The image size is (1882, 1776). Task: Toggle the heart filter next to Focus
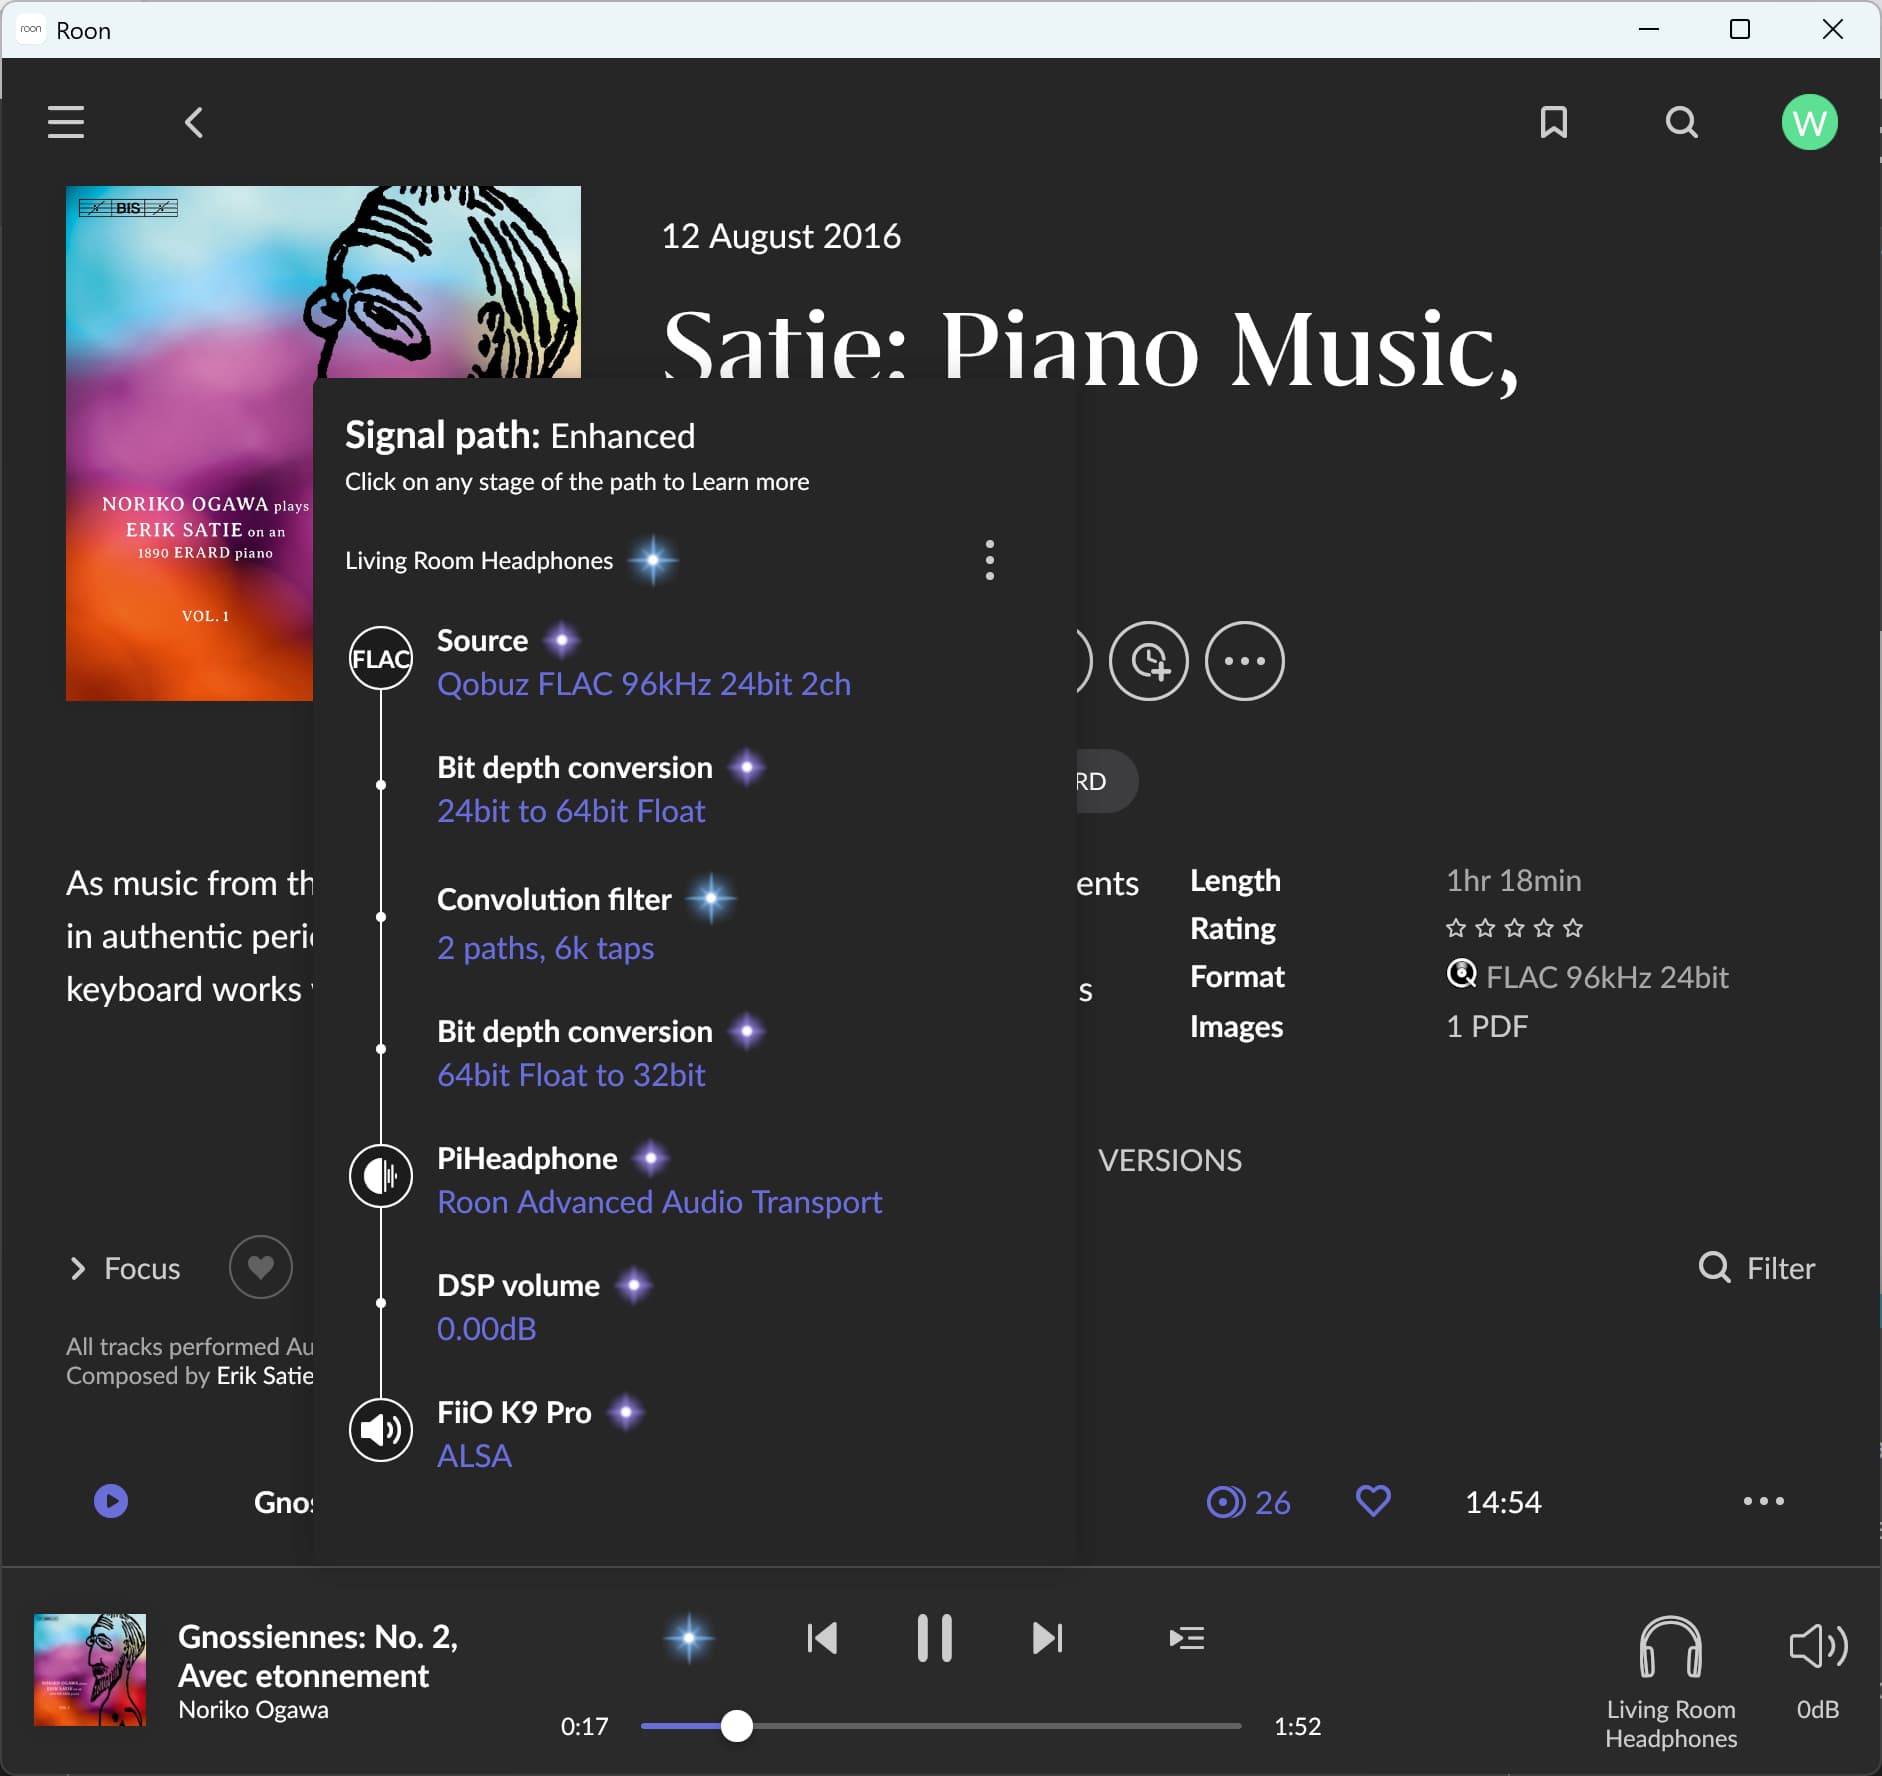pos(260,1267)
